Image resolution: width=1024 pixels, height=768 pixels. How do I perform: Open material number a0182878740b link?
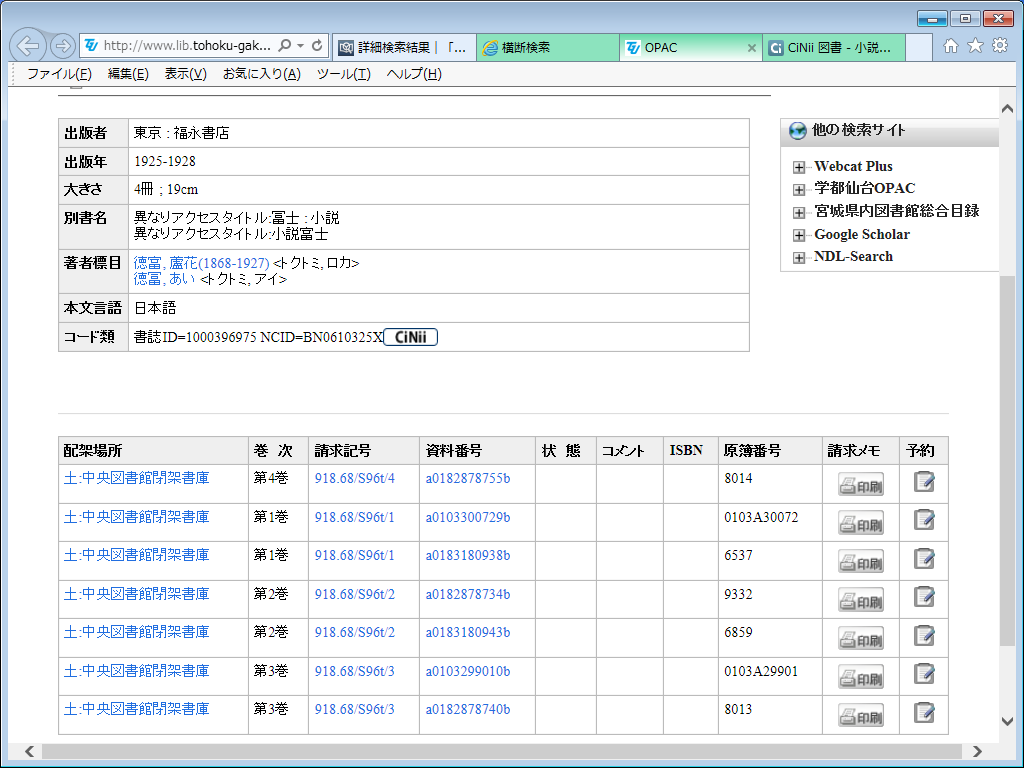(468, 709)
